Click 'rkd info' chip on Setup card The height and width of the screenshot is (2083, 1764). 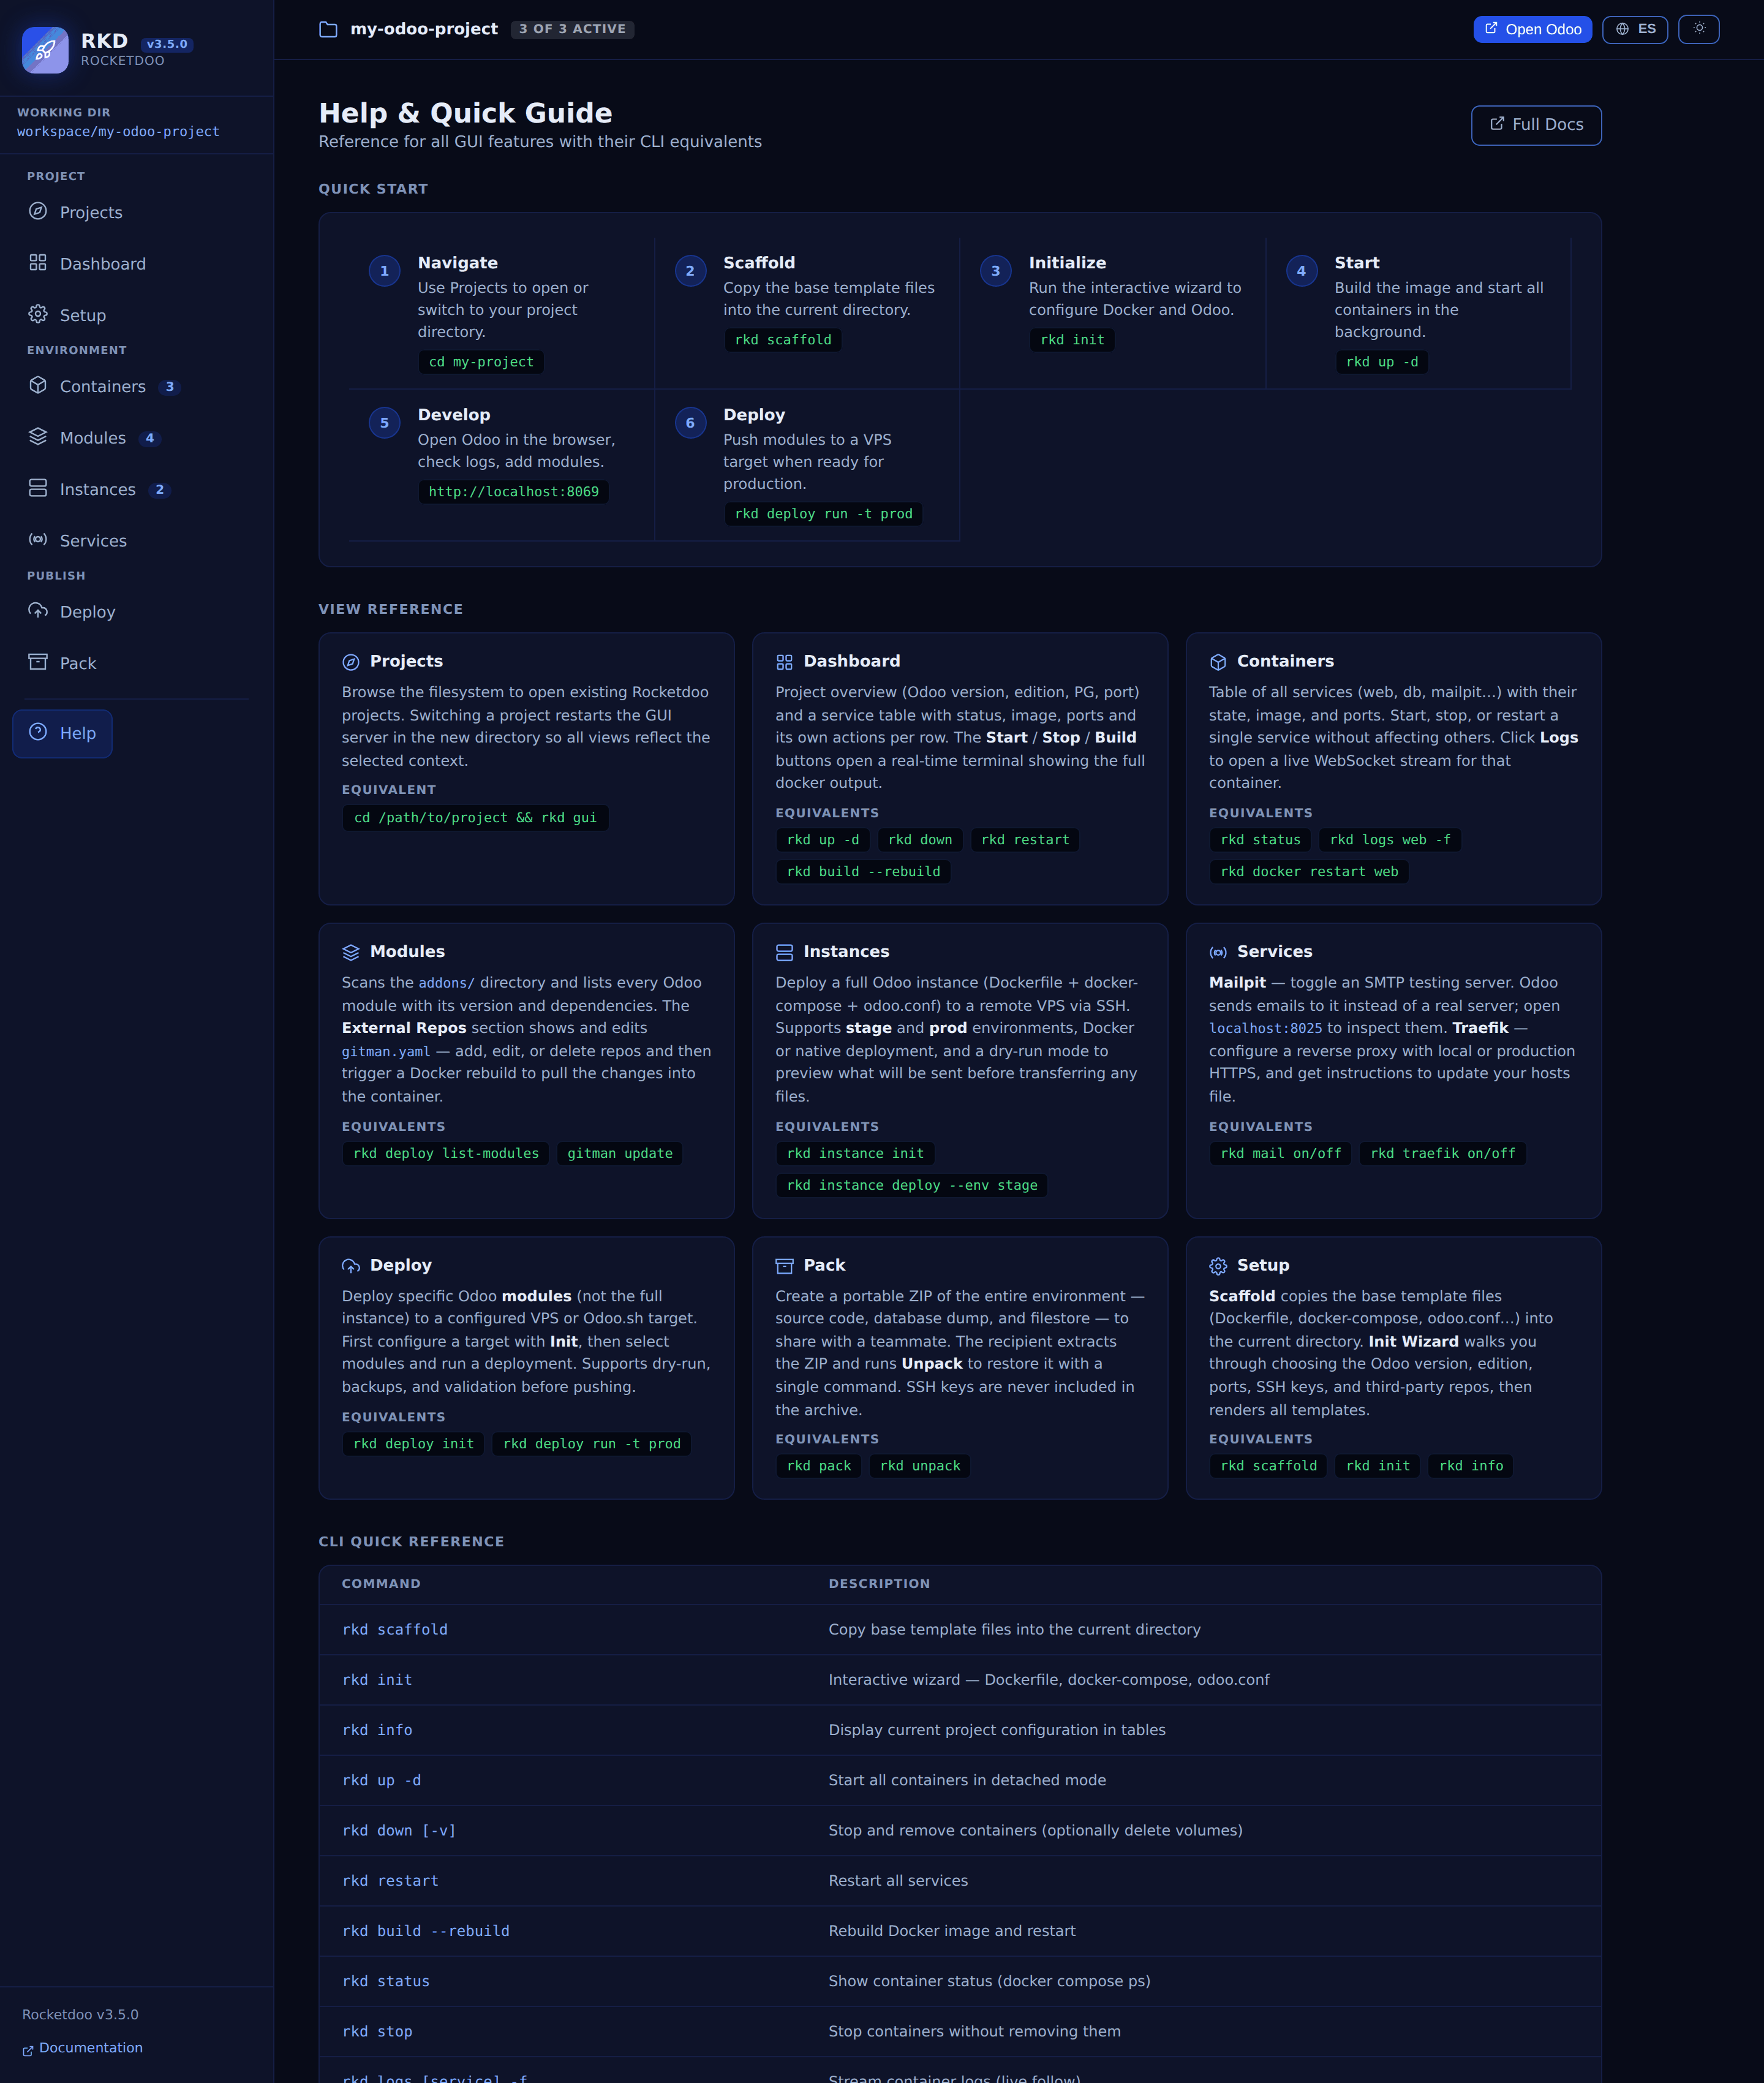(x=1471, y=1466)
